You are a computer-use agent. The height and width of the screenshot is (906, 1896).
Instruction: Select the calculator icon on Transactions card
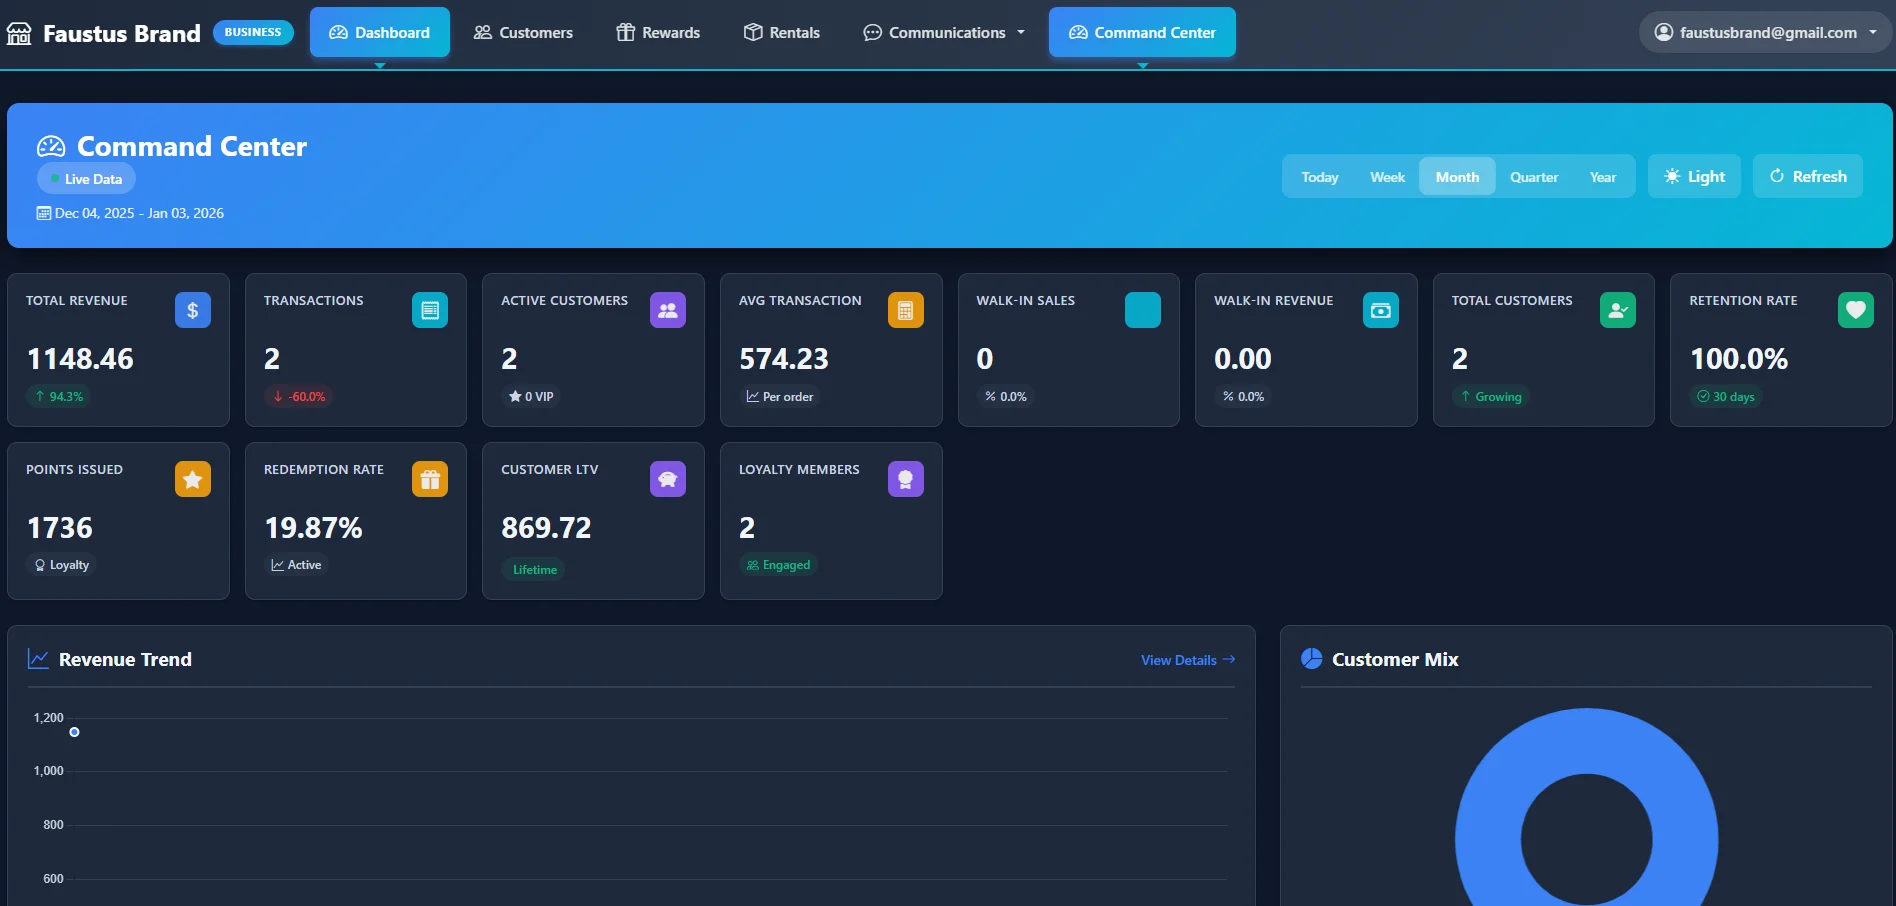430,310
